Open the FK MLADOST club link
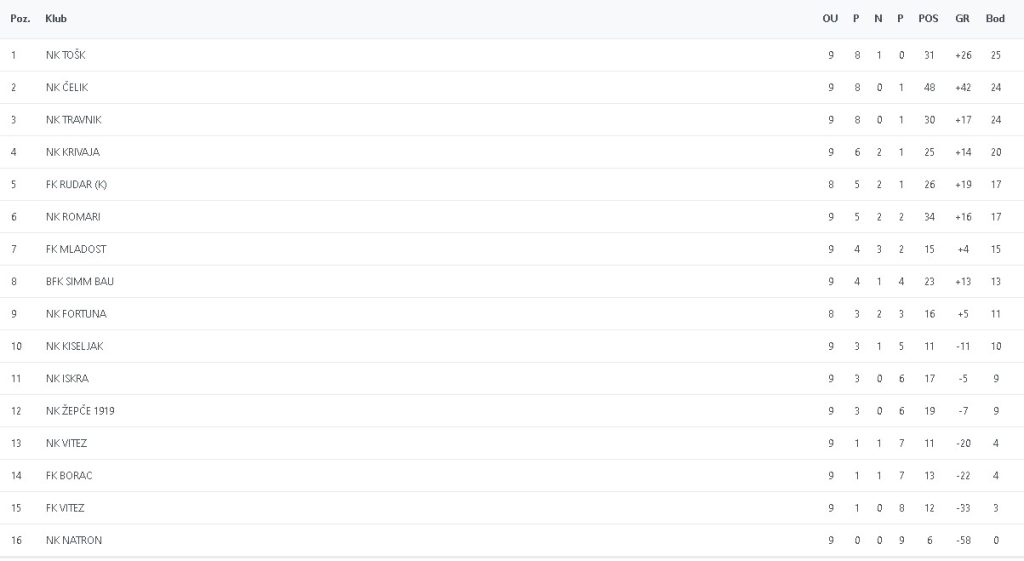 click(x=76, y=249)
